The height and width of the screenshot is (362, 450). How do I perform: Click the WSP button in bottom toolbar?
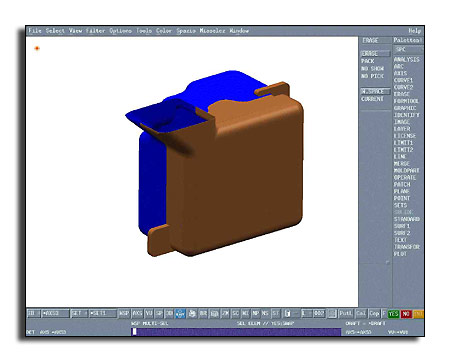124,314
